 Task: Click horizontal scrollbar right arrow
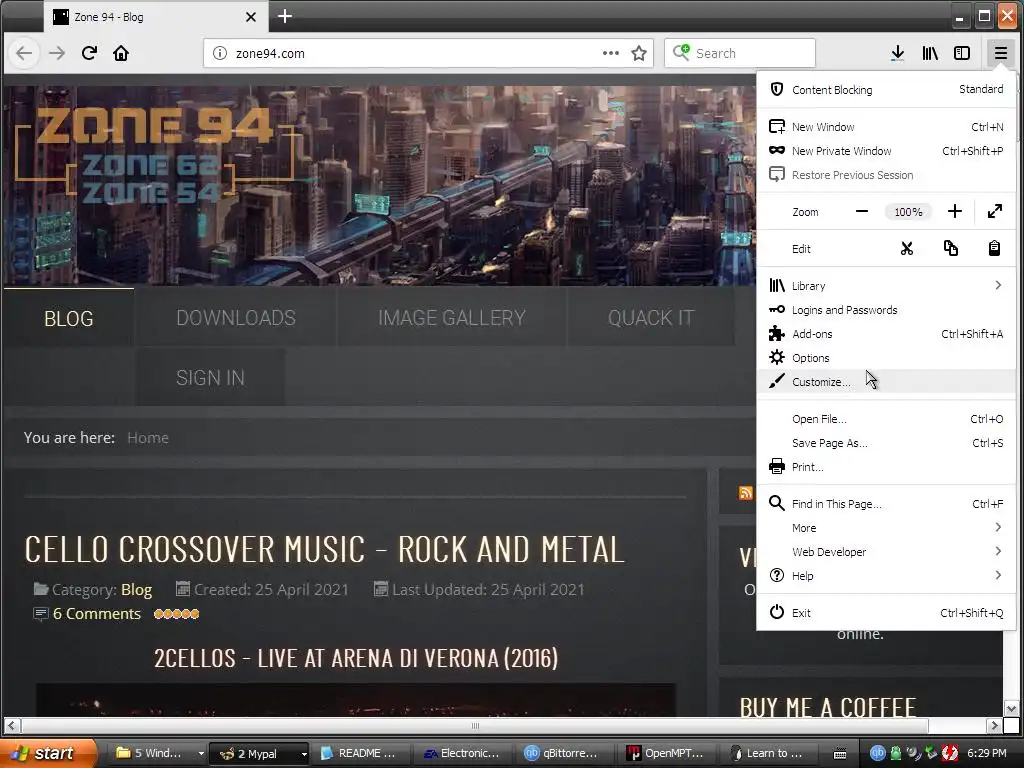(994, 726)
